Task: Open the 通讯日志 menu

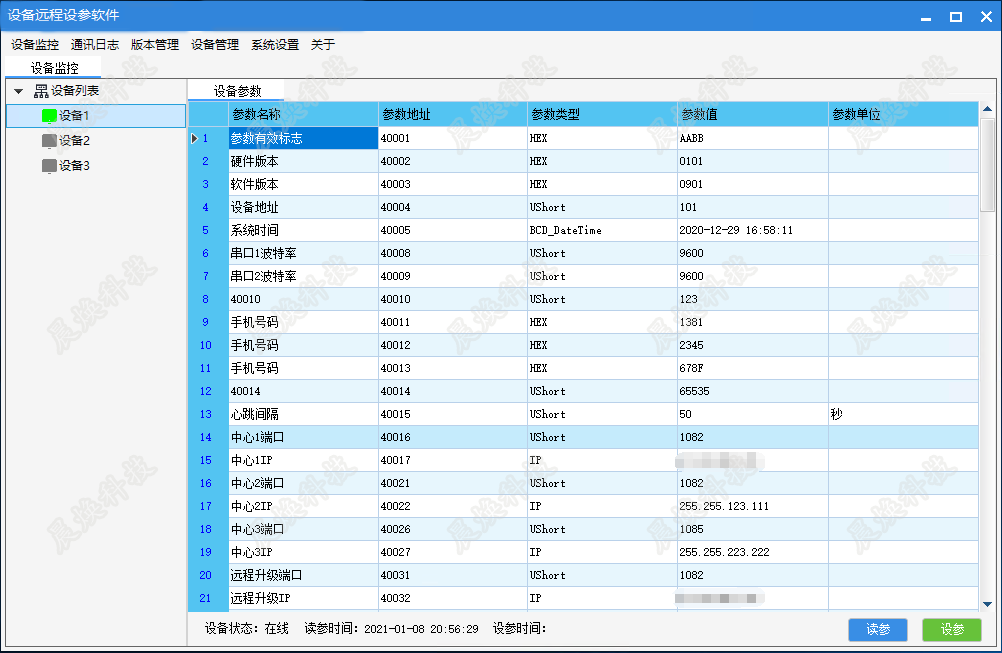Action: click(95, 44)
